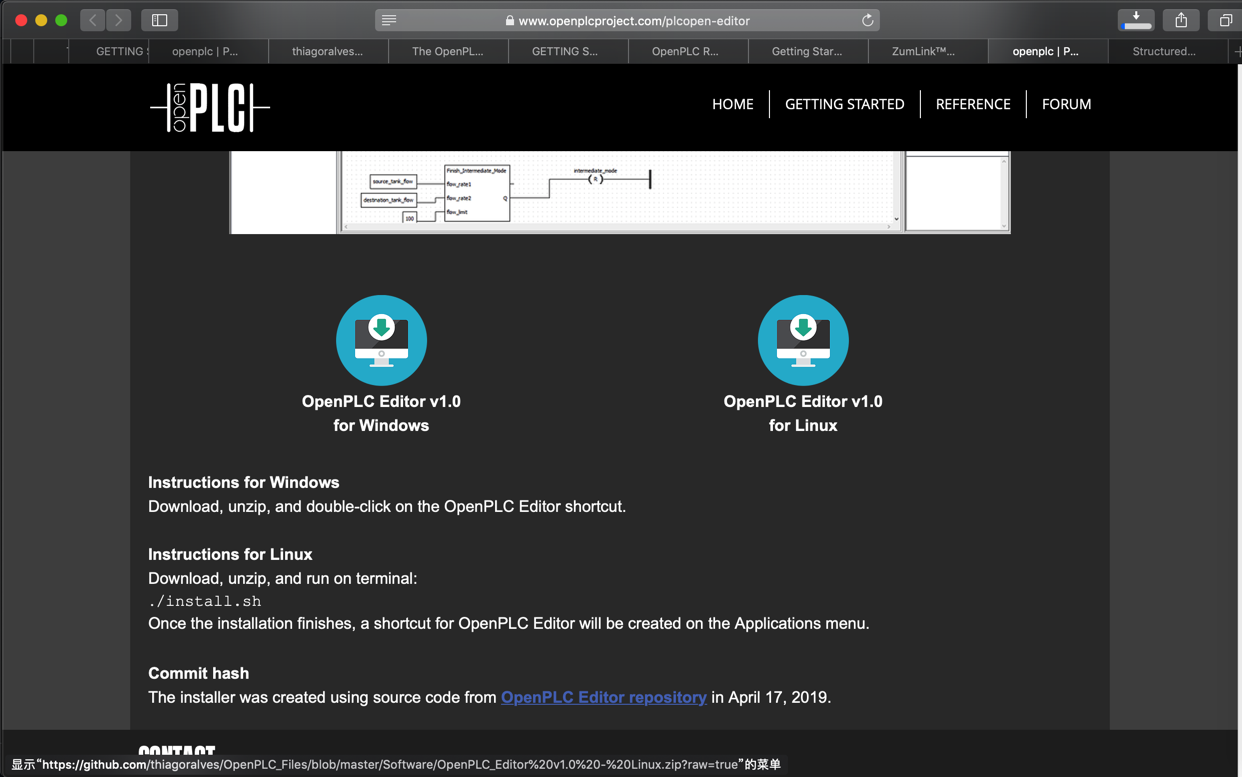
Task: Reload the page with refresh icon
Action: click(867, 20)
